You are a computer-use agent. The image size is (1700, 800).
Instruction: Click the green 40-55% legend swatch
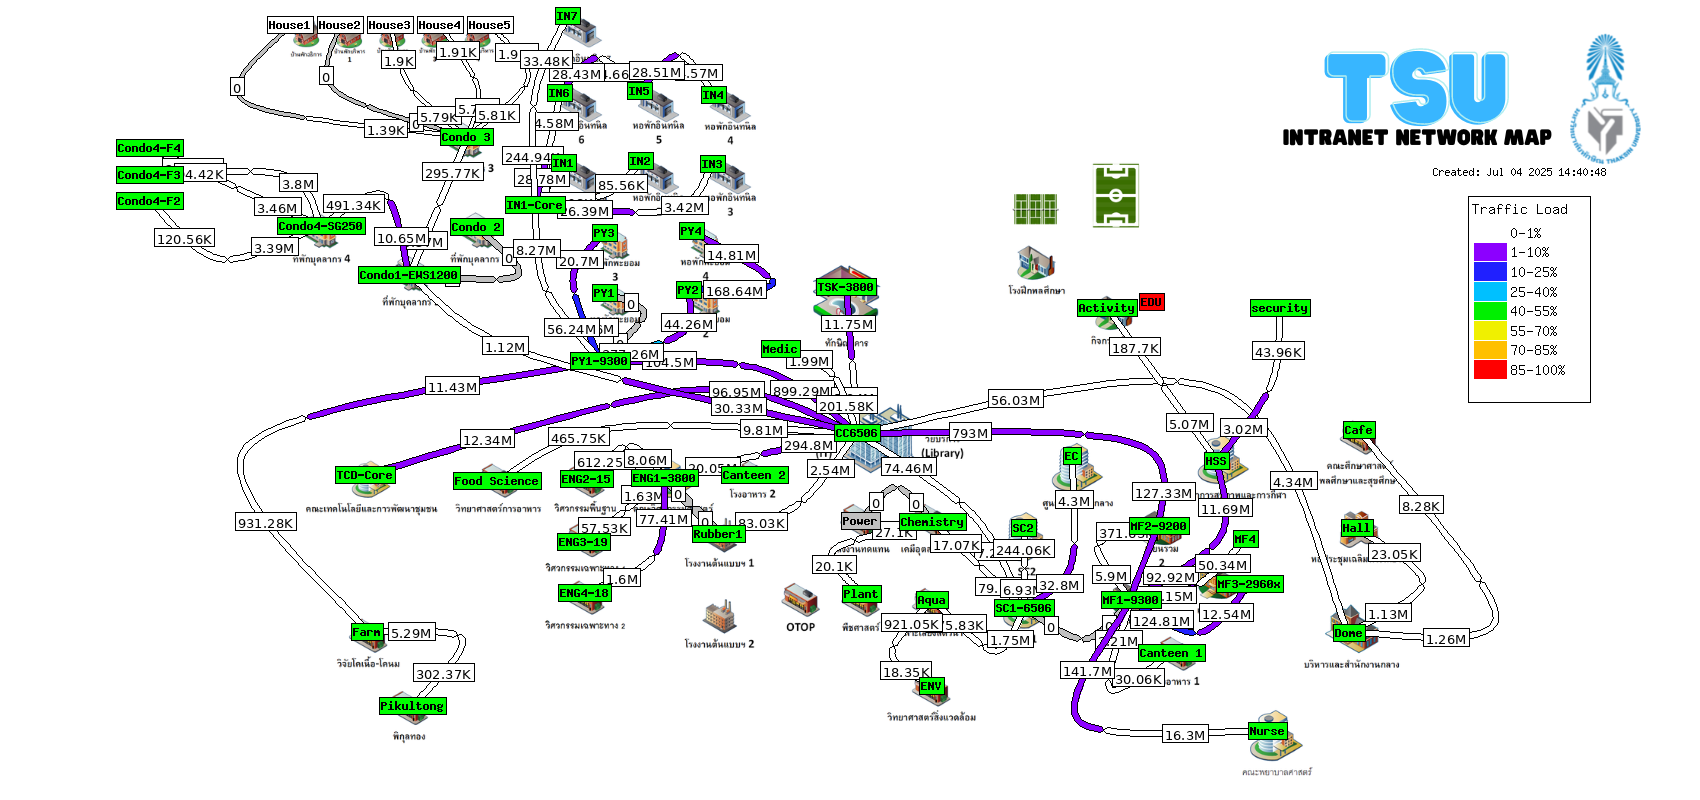(x=1490, y=311)
